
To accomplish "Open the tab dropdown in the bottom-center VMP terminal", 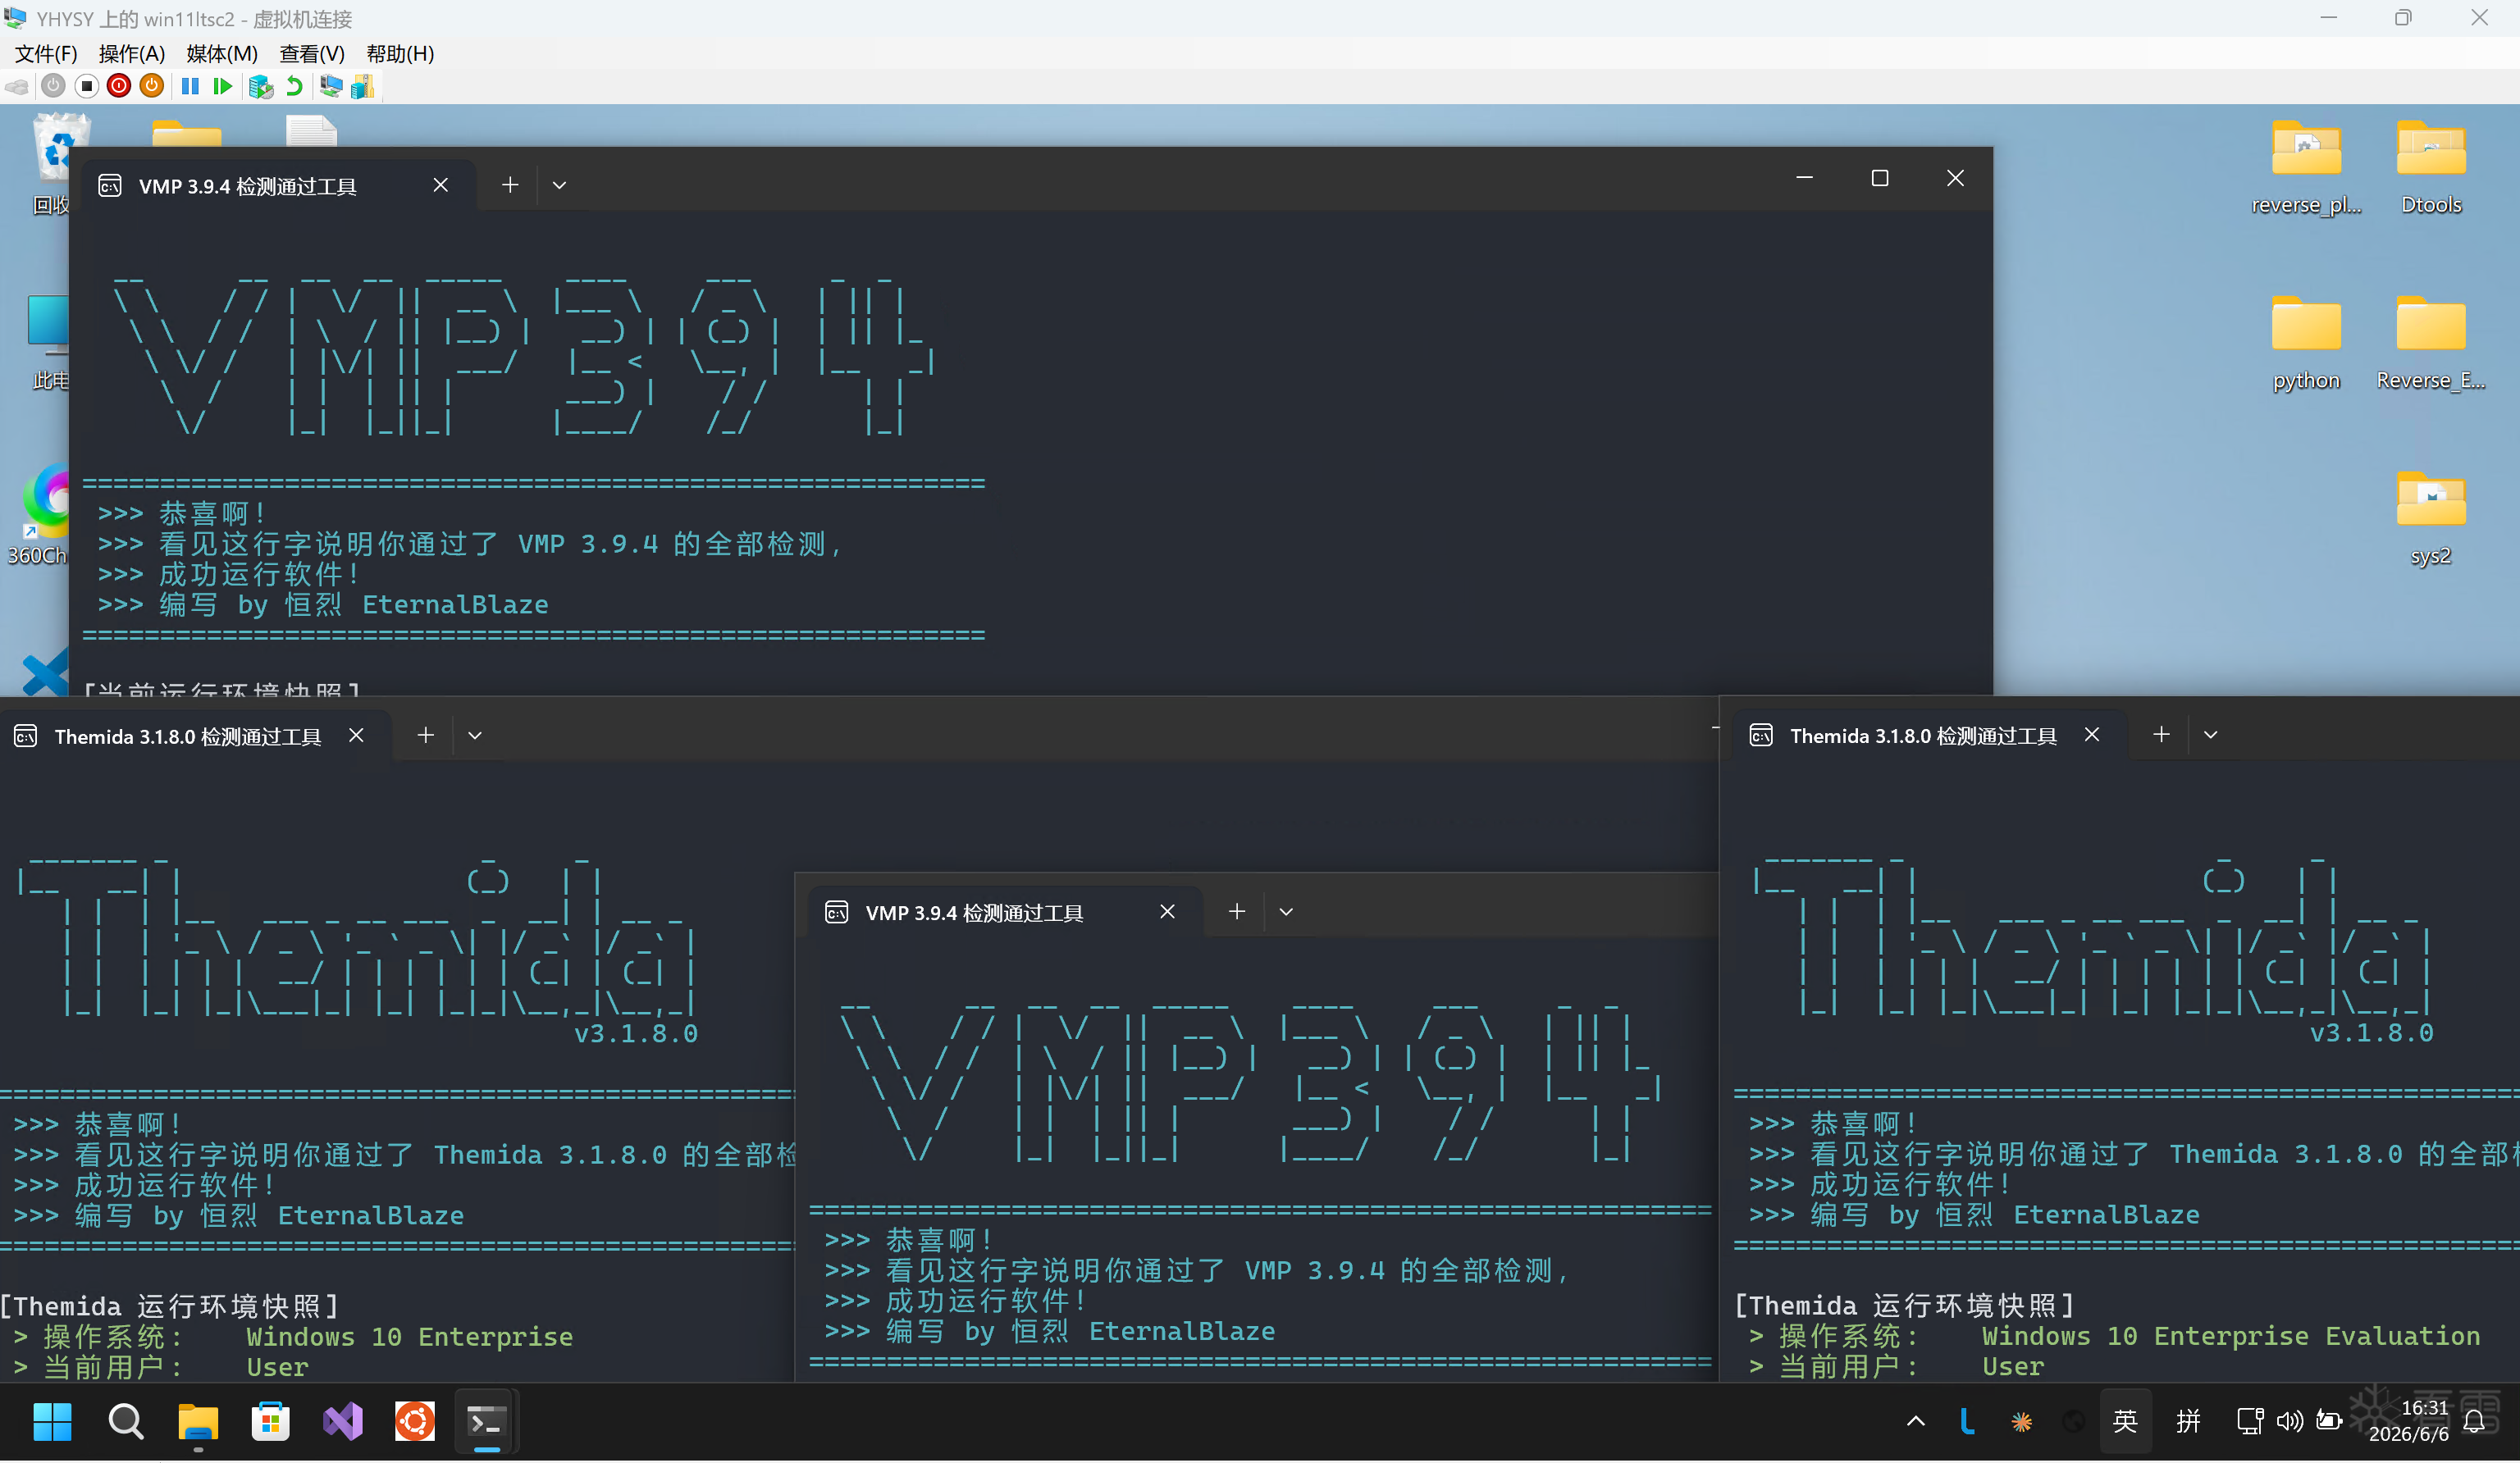I will coord(1287,912).
